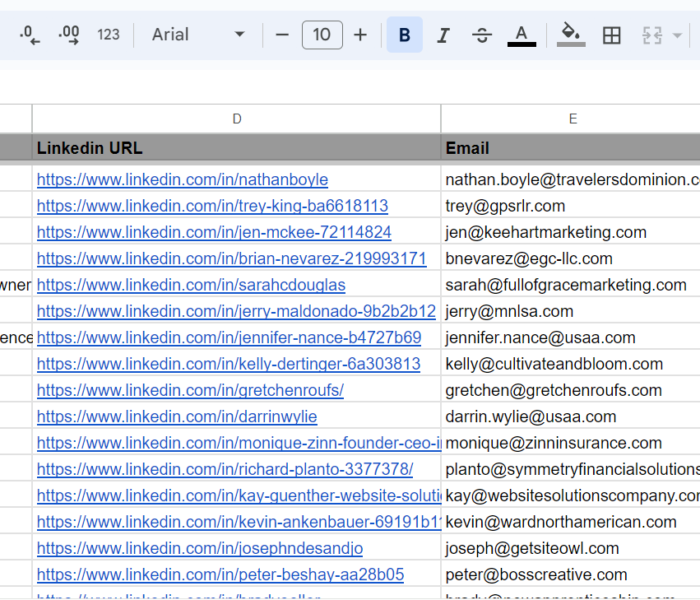
Task: Open the monique-zinn-founder-ceo LinkedIn link
Action: pyautogui.click(x=239, y=443)
